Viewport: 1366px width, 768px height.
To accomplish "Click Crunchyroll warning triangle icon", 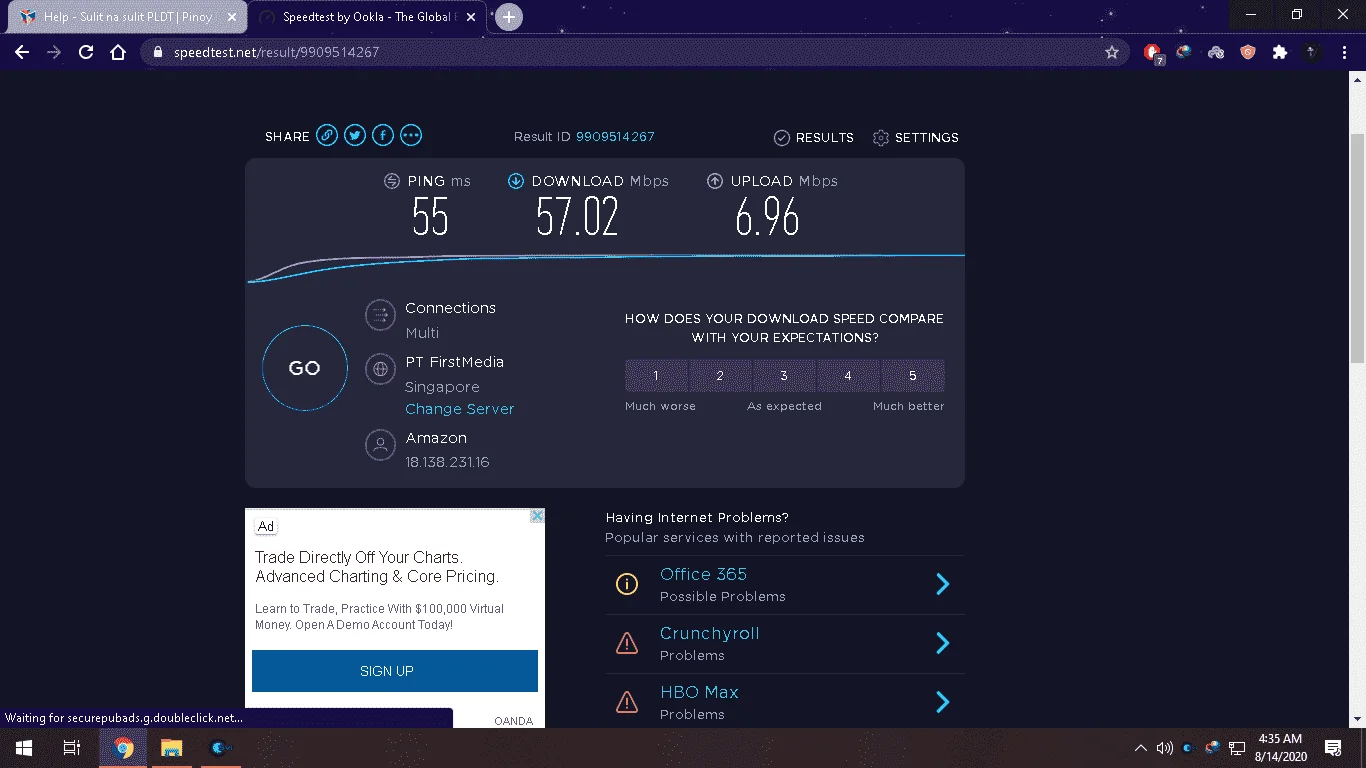I will (627, 643).
